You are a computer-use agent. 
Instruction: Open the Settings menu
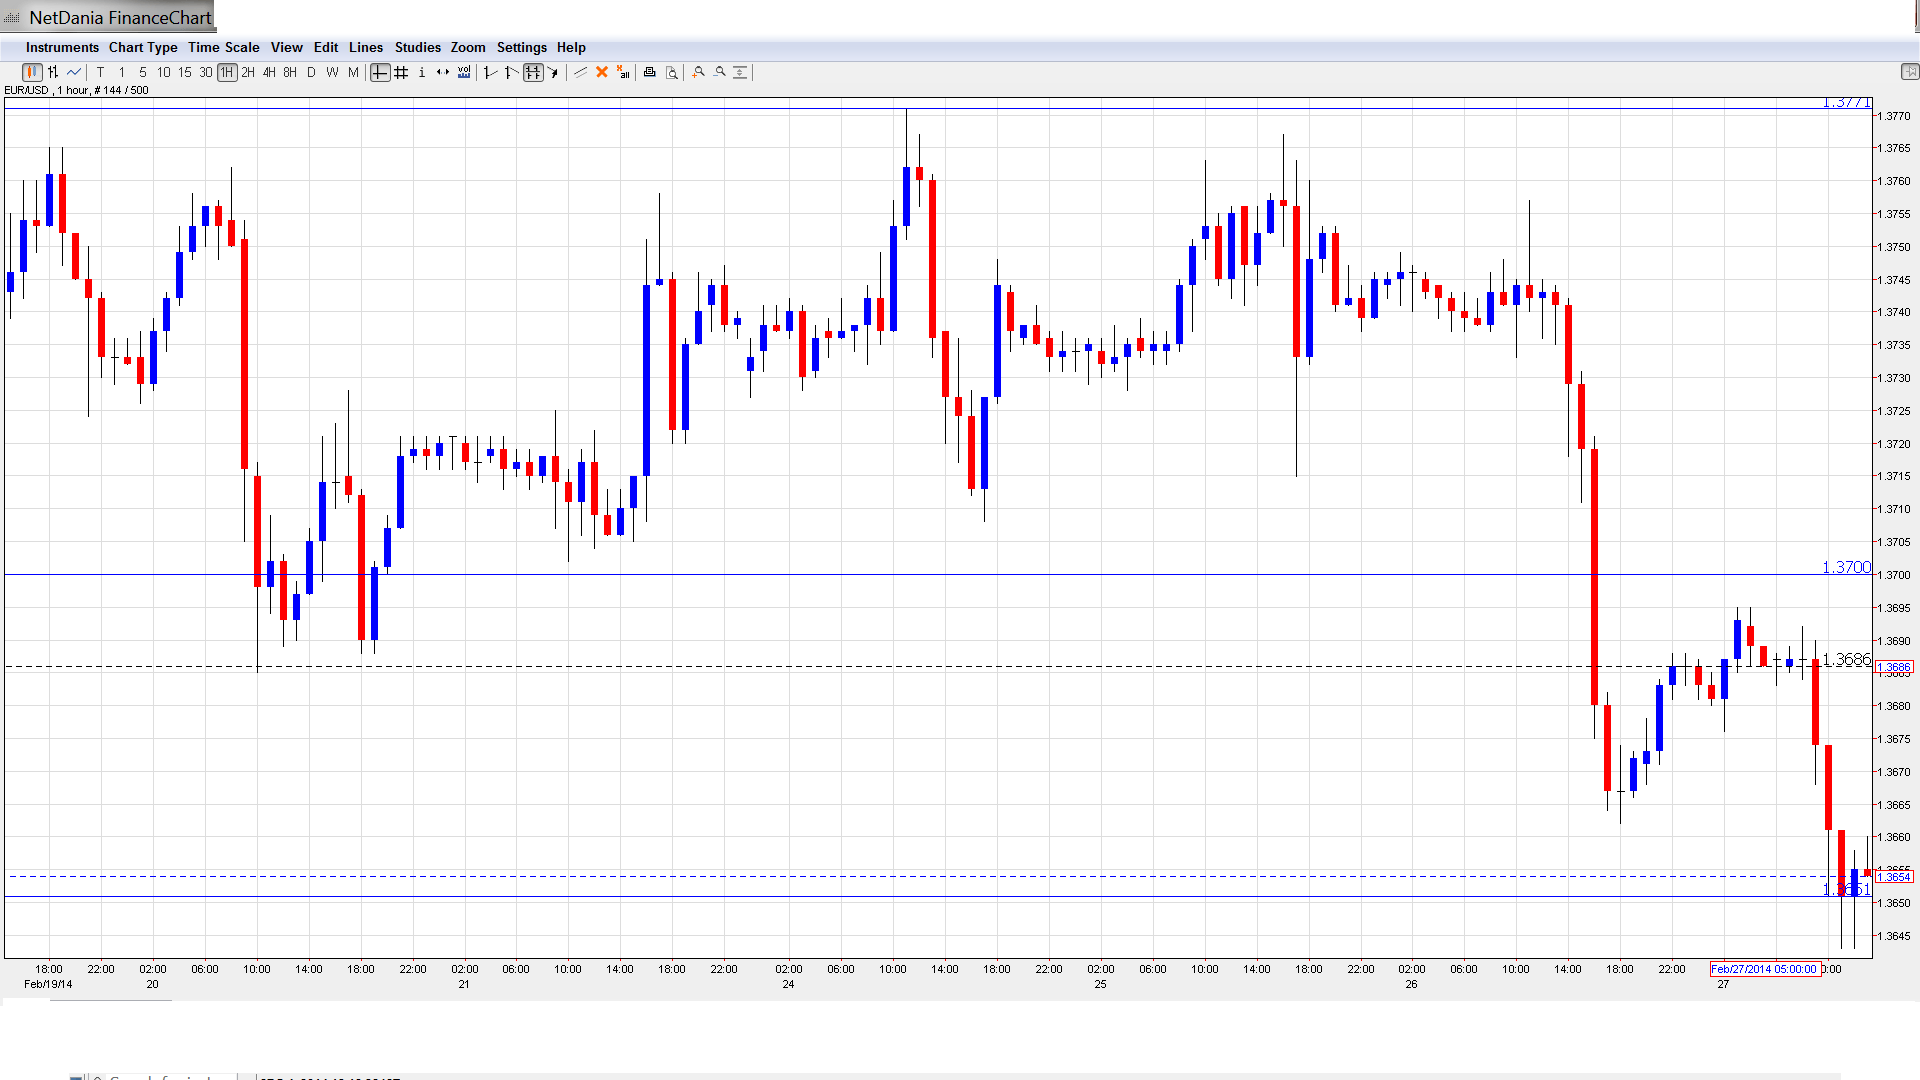tap(521, 47)
